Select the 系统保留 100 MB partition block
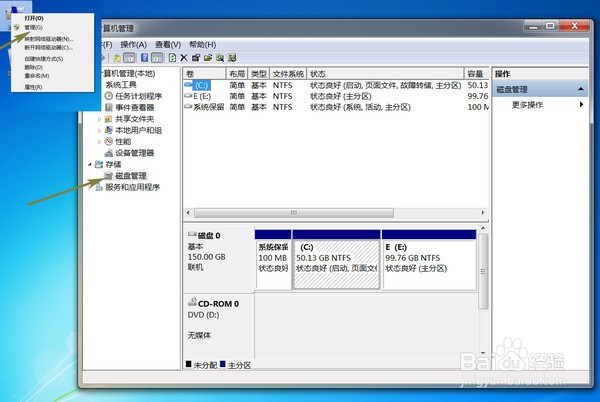Image resolution: width=600 pixels, height=402 pixels. point(273,260)
